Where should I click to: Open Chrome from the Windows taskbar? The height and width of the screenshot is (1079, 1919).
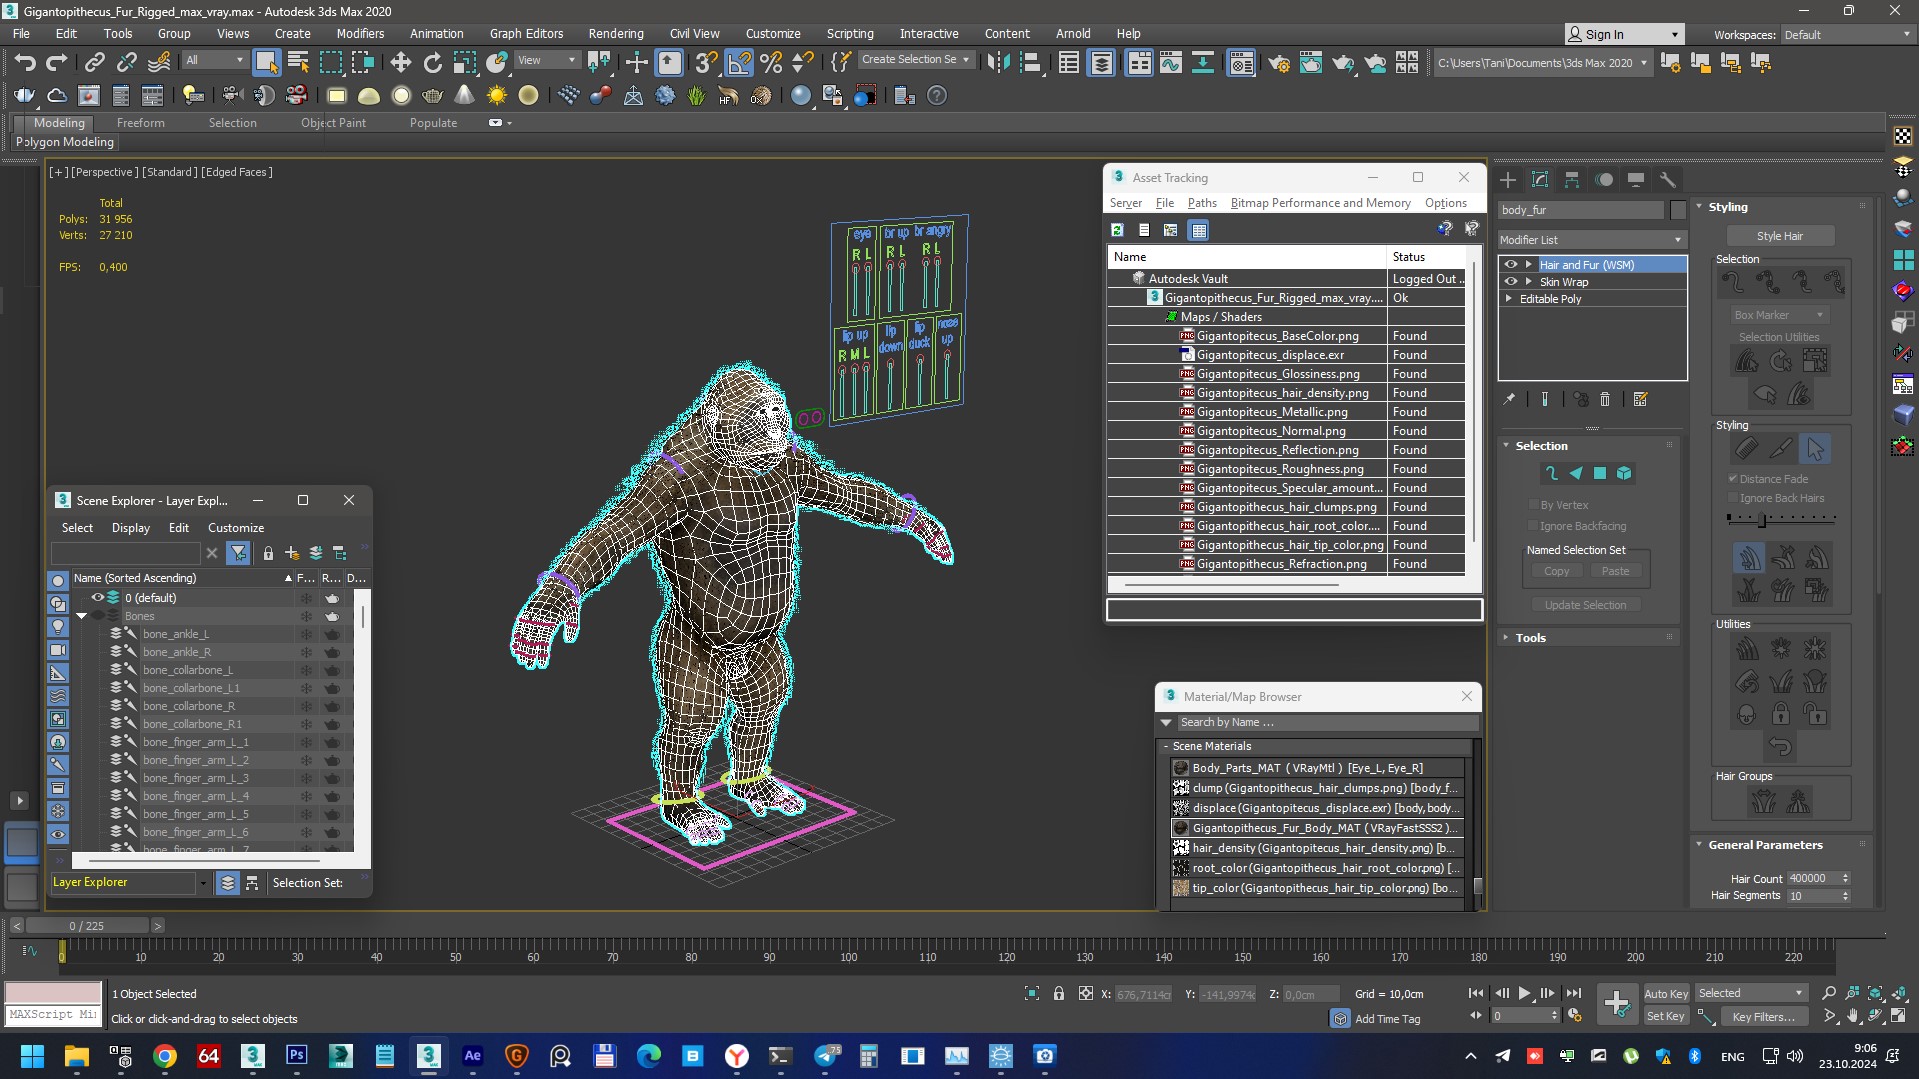(x=165, y=1055)
